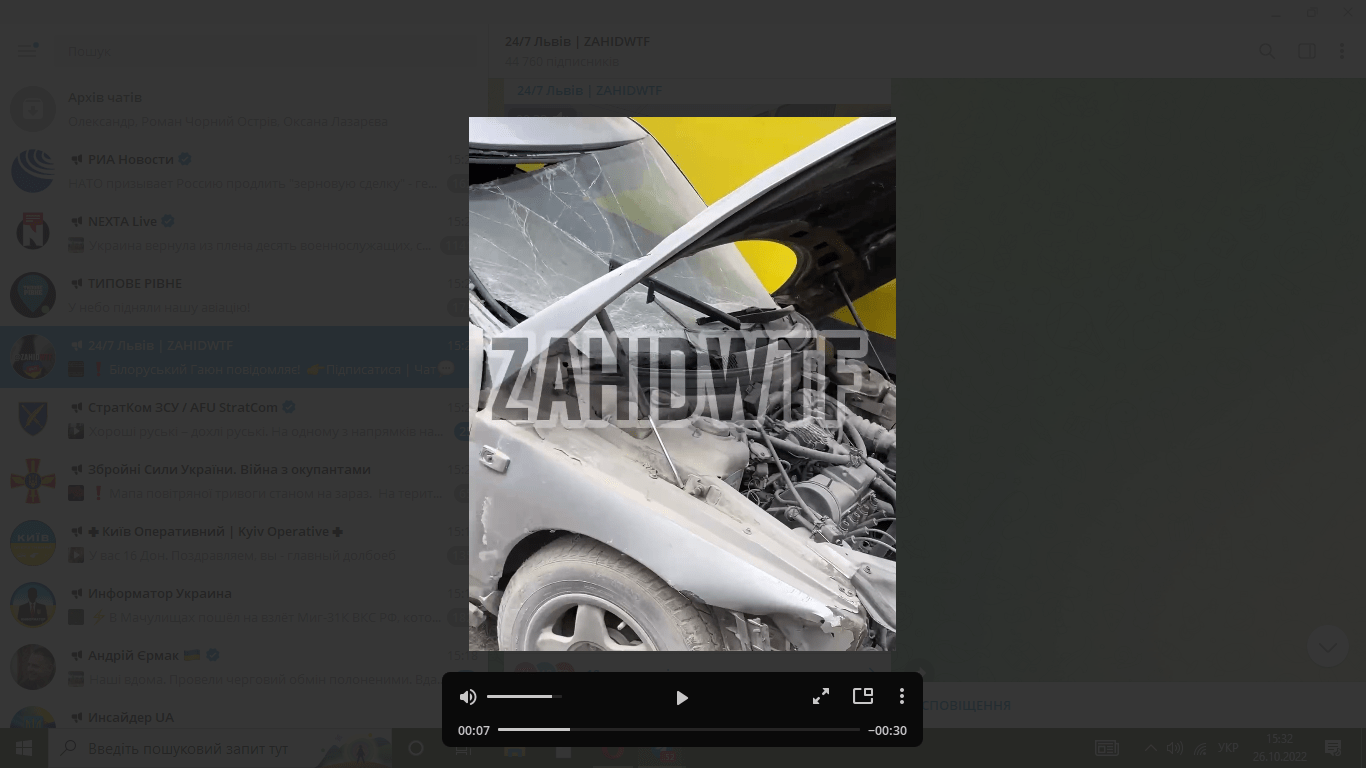Viewport: 1366px width, 768px height.
Task: Focus the Пошук chat search field
Action: click(265, 51)
